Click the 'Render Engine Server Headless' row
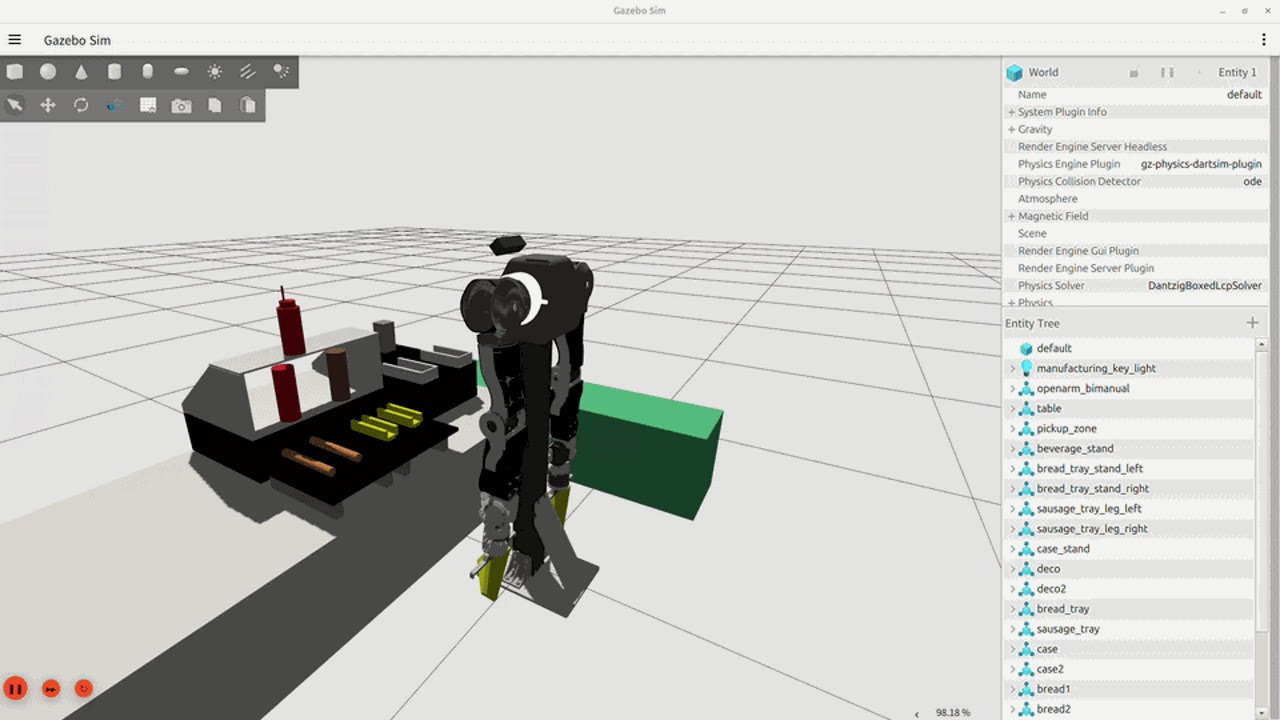Image resolution: width=1280 pixels, height=720 pixels. 1136,146
